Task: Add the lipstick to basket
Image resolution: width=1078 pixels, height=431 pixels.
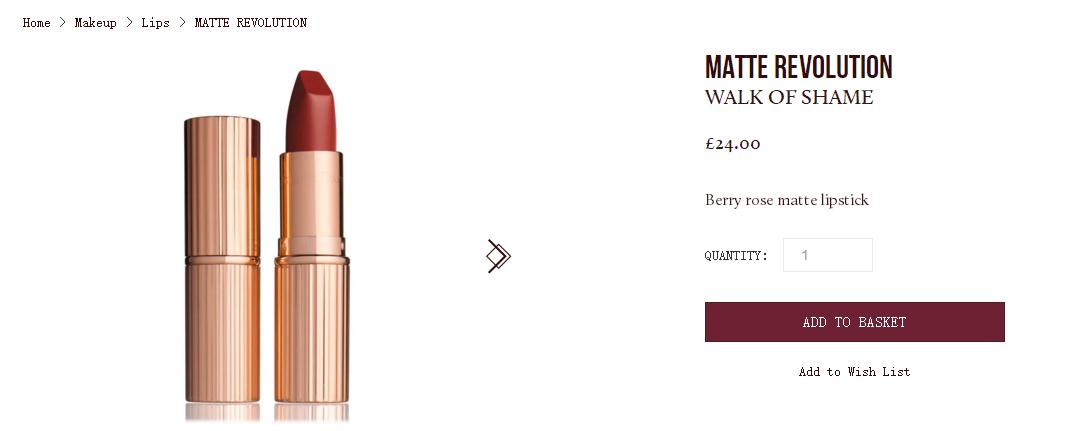Action: [x=855, y=322]
